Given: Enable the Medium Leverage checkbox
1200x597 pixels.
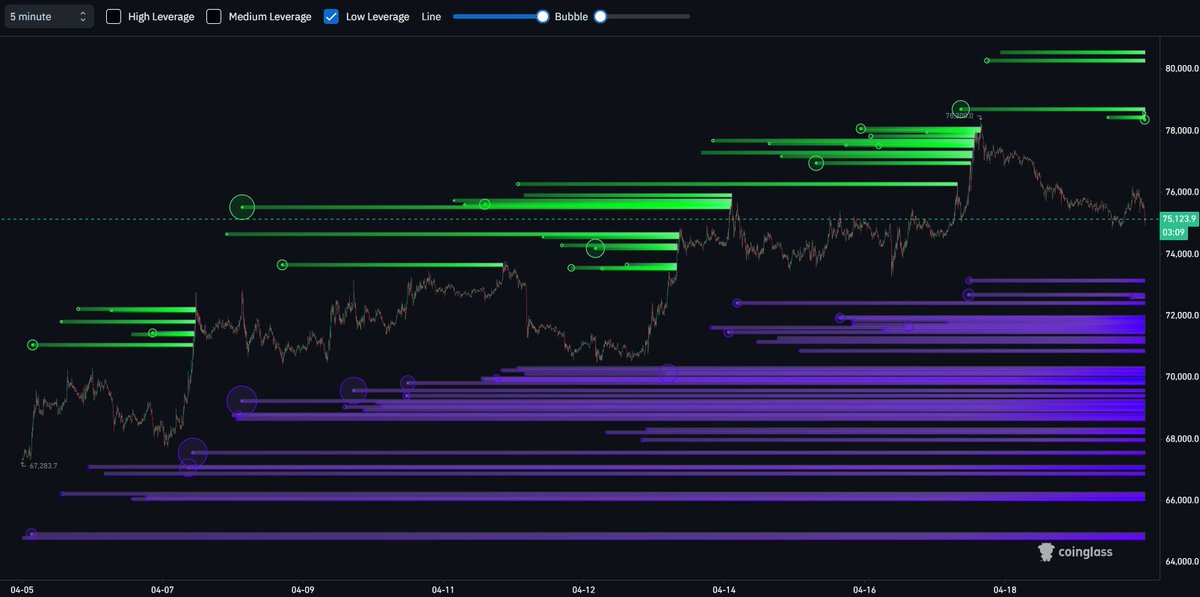Looking at the screenshot, I should click(214, 16).
